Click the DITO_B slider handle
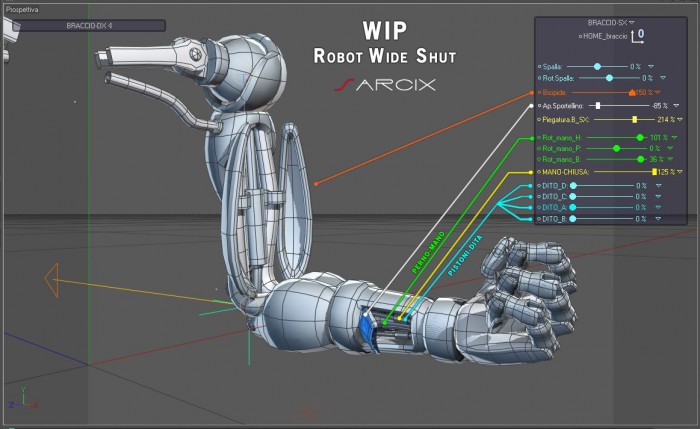Viewport: 700px width, 429px height. tap(573, 219)
